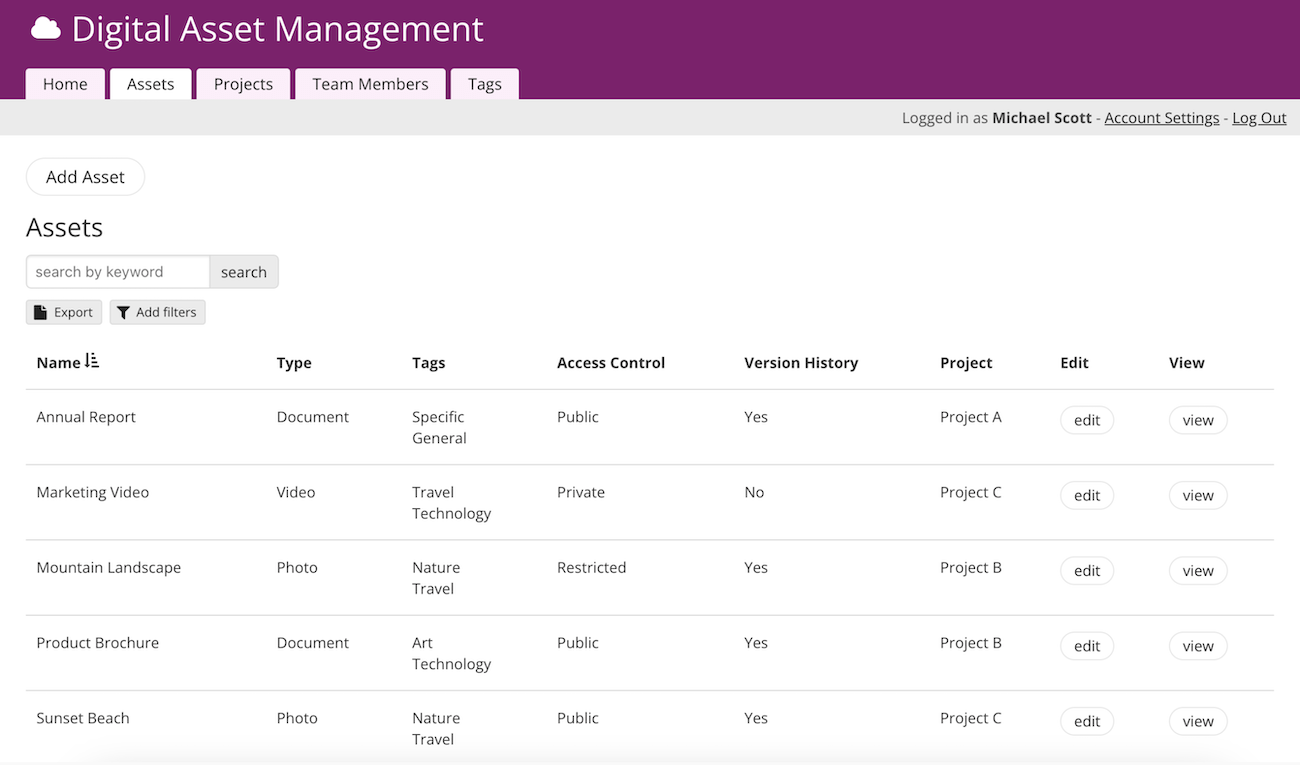Click the Type column header
The height and width of the screenshot is (765, 1300).
(294, 363)
